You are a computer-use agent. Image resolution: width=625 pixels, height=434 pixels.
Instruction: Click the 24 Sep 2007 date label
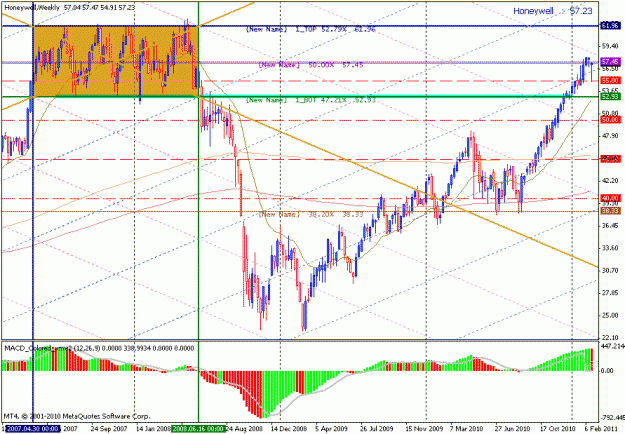pyautogui.click(x=109, y=429)
